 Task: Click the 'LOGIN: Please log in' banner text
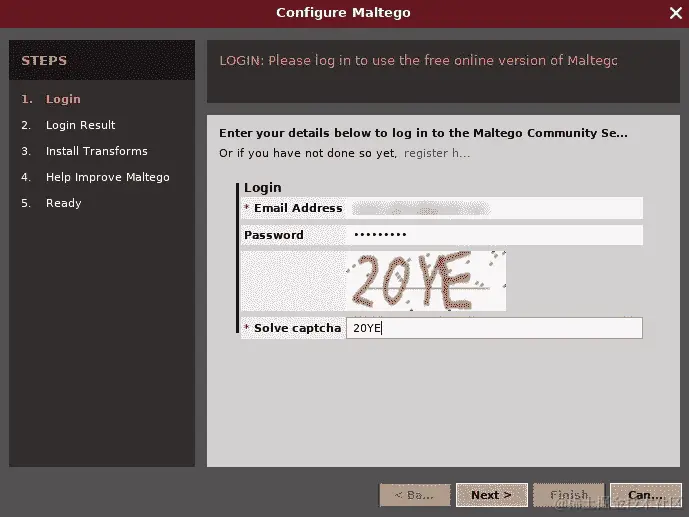(x=418, y=61)
